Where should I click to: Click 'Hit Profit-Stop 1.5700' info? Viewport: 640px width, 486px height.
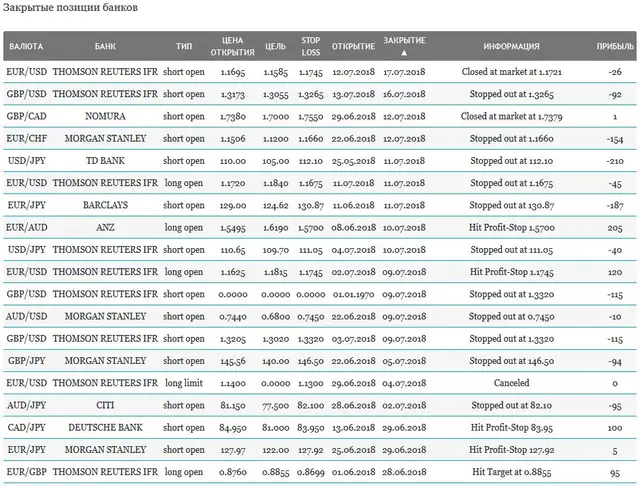(512, 227)
